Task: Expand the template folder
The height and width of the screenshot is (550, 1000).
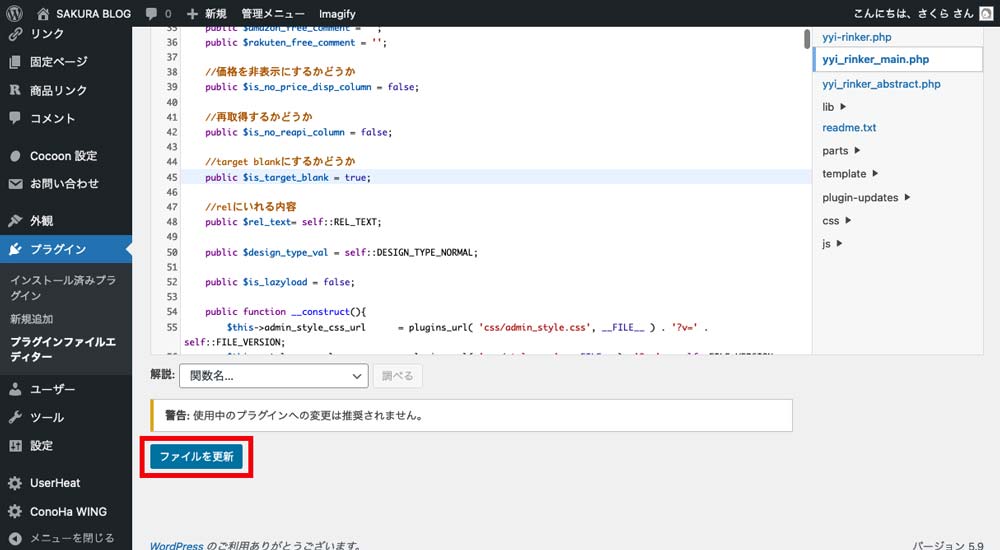Action: (x=850, y=174)
